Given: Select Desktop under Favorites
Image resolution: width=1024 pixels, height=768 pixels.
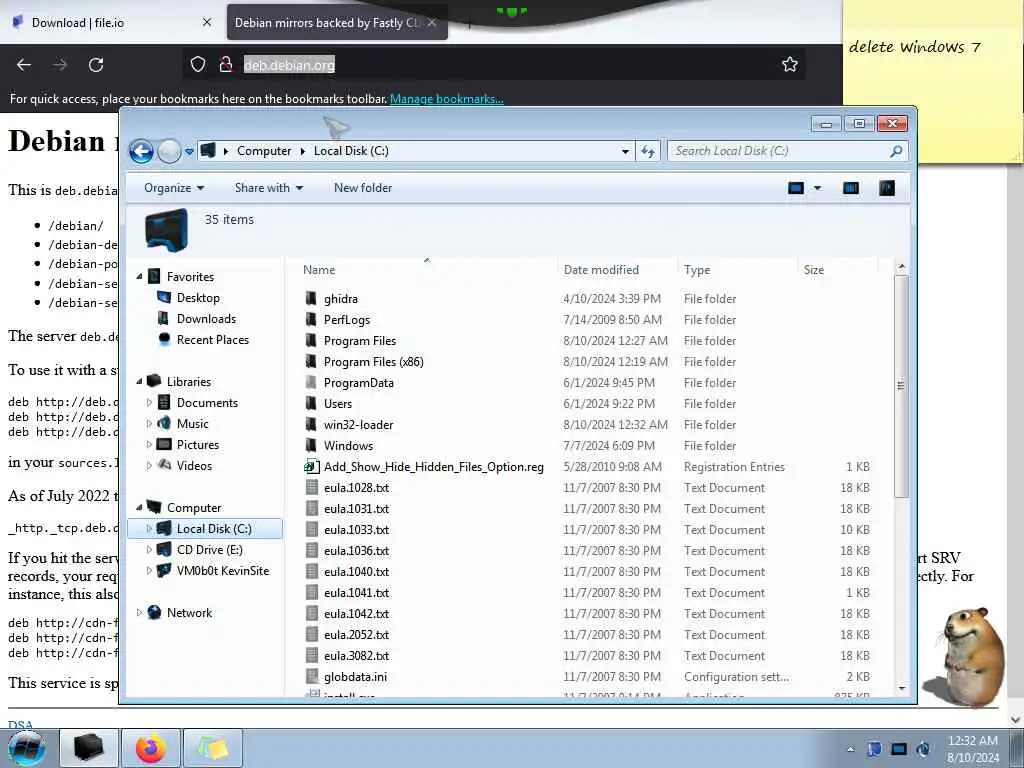Looking at the screenshot, I should [198, 298].
